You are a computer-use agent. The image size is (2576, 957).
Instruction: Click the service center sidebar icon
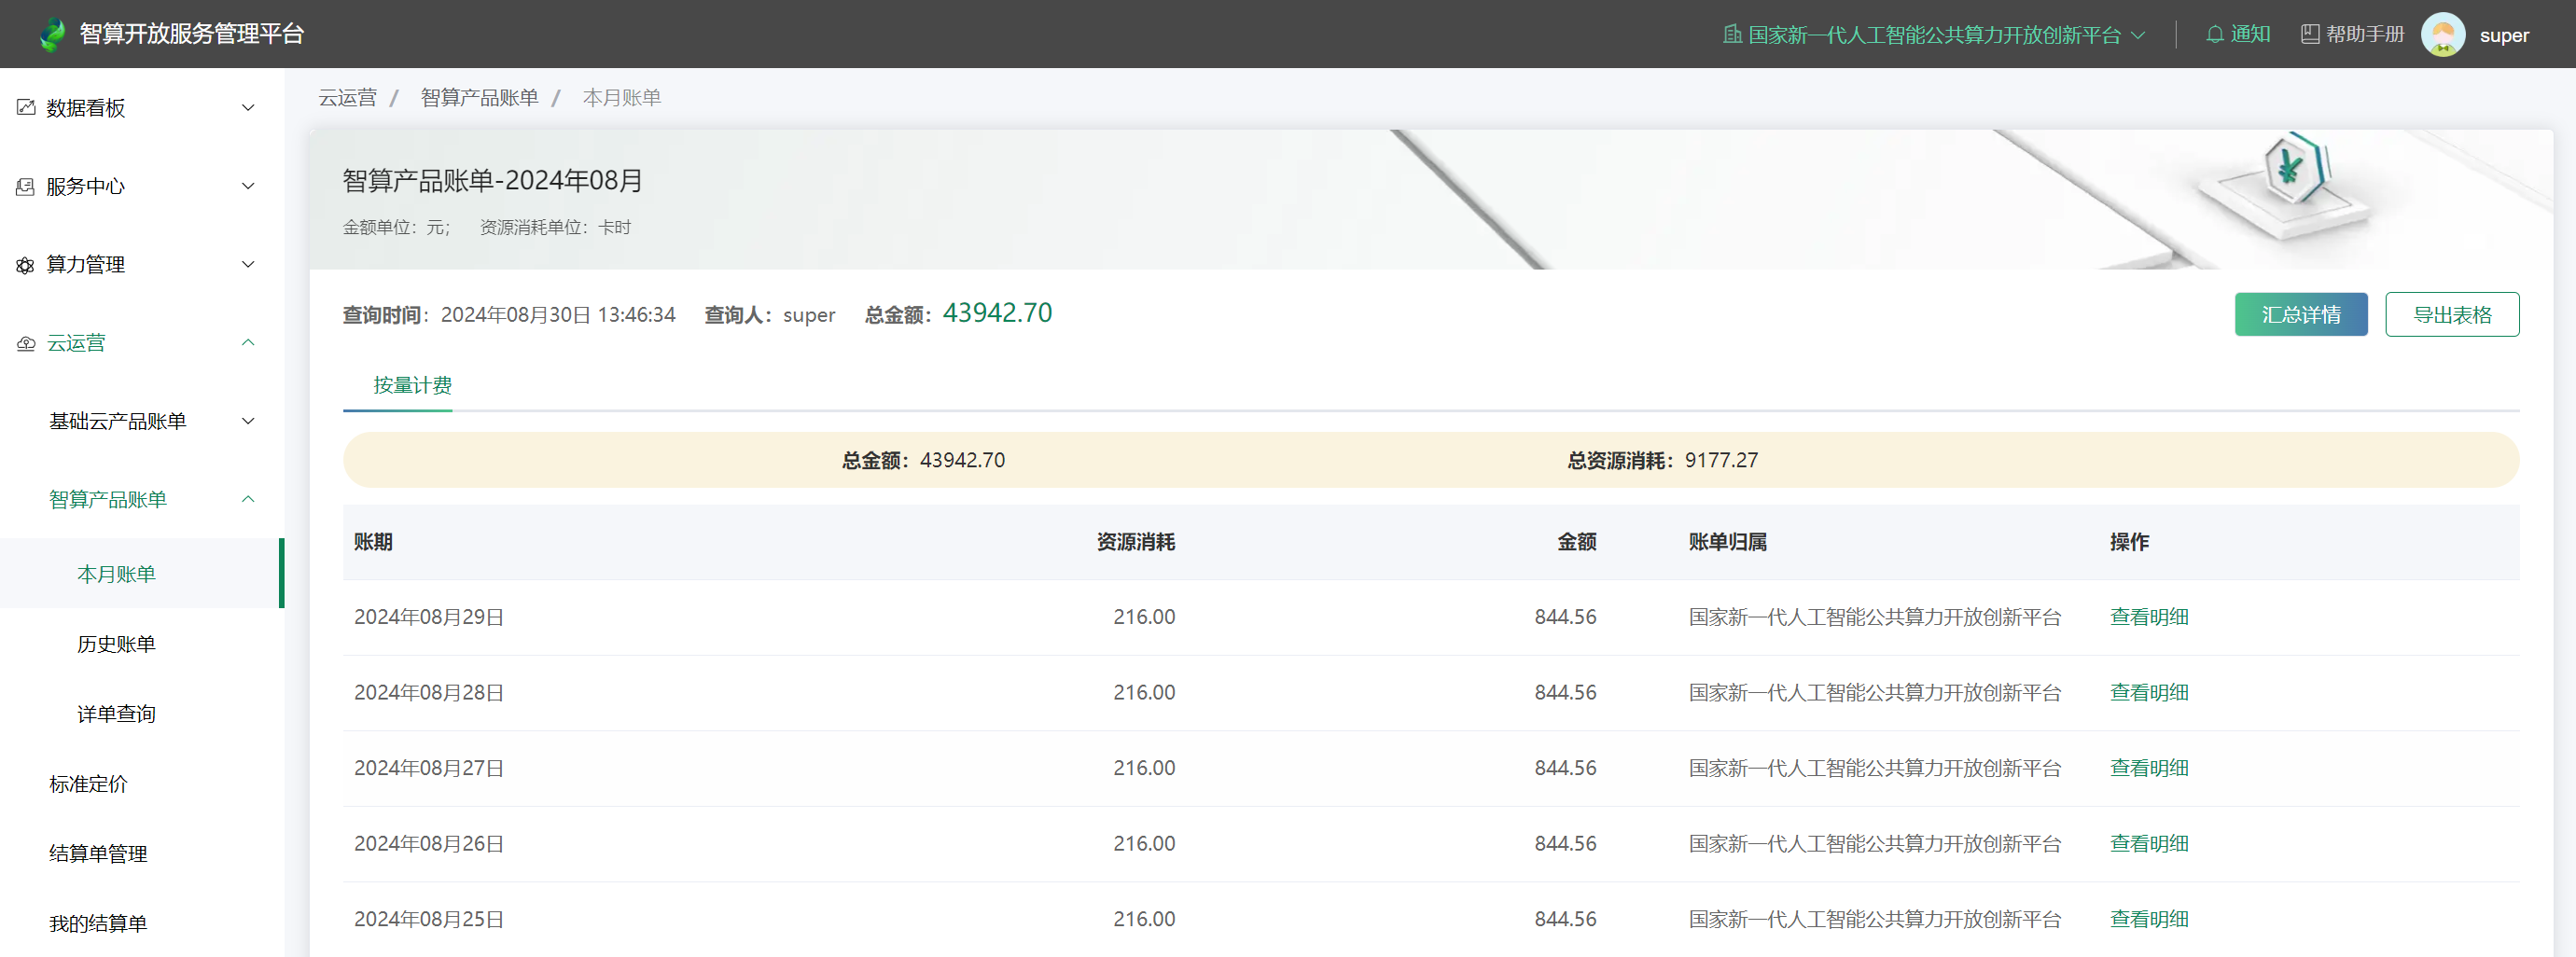coord(26,187)
